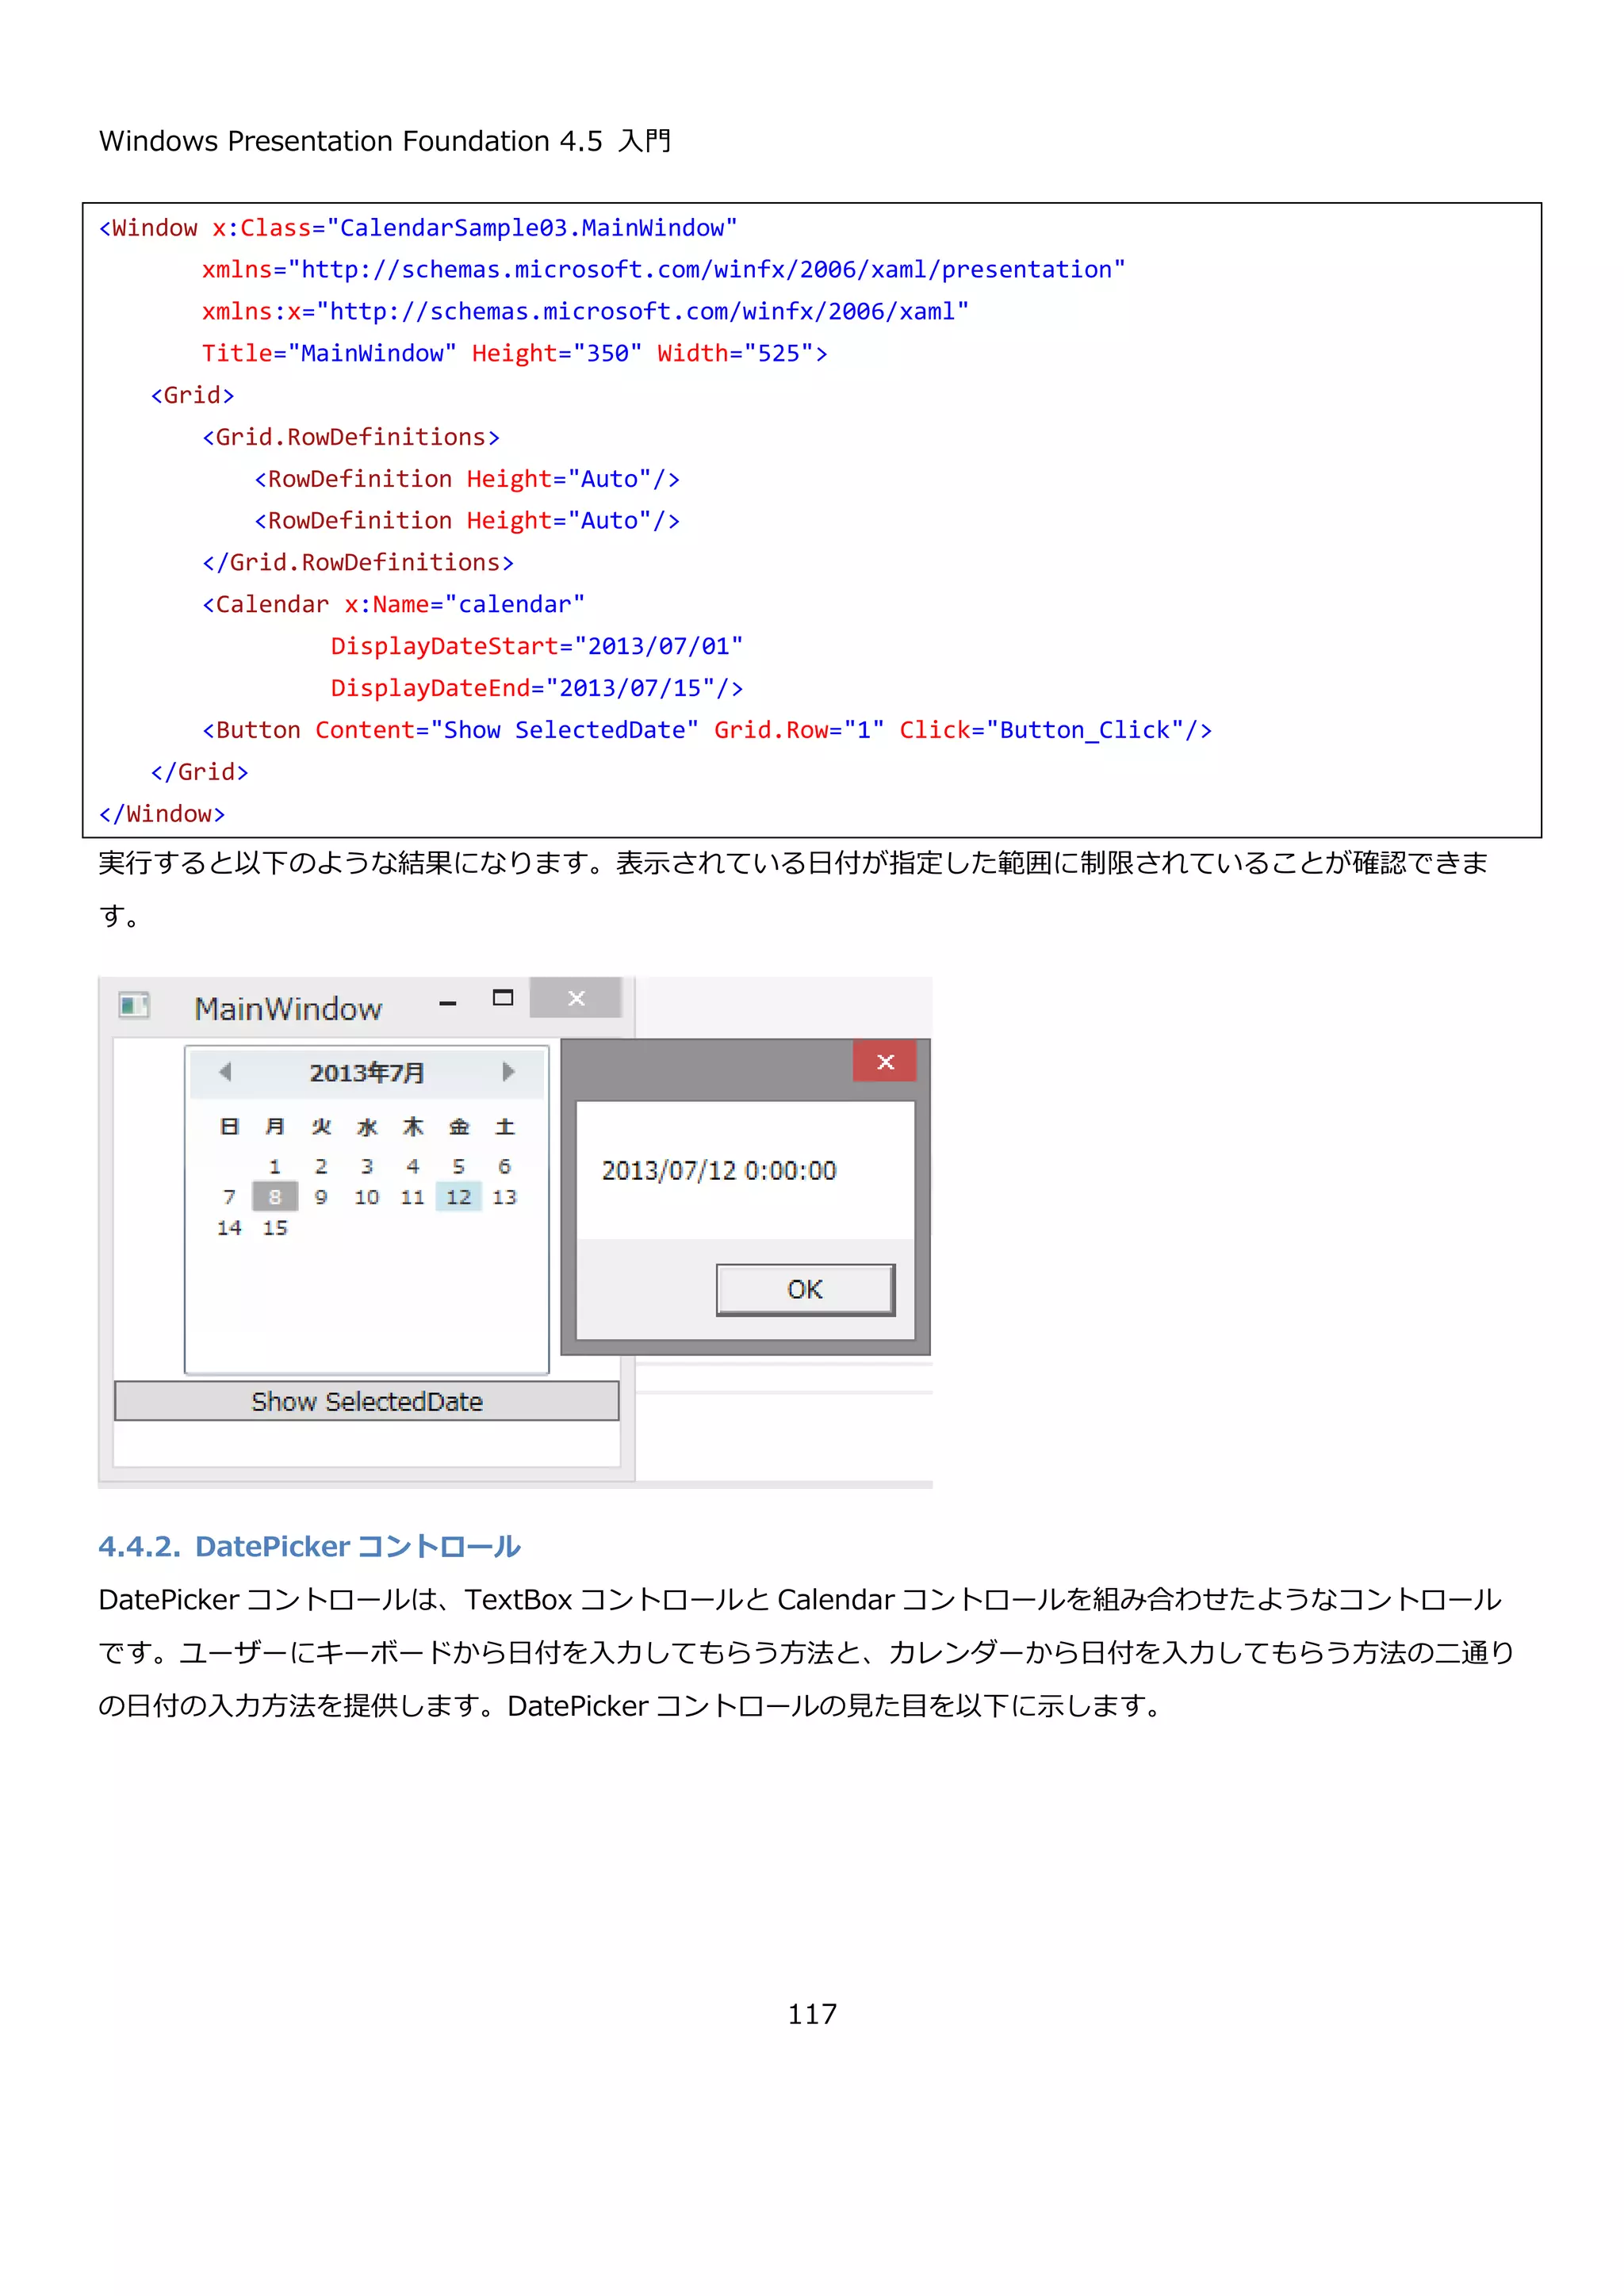Select day 7 in the calendar

[229, 1197]
